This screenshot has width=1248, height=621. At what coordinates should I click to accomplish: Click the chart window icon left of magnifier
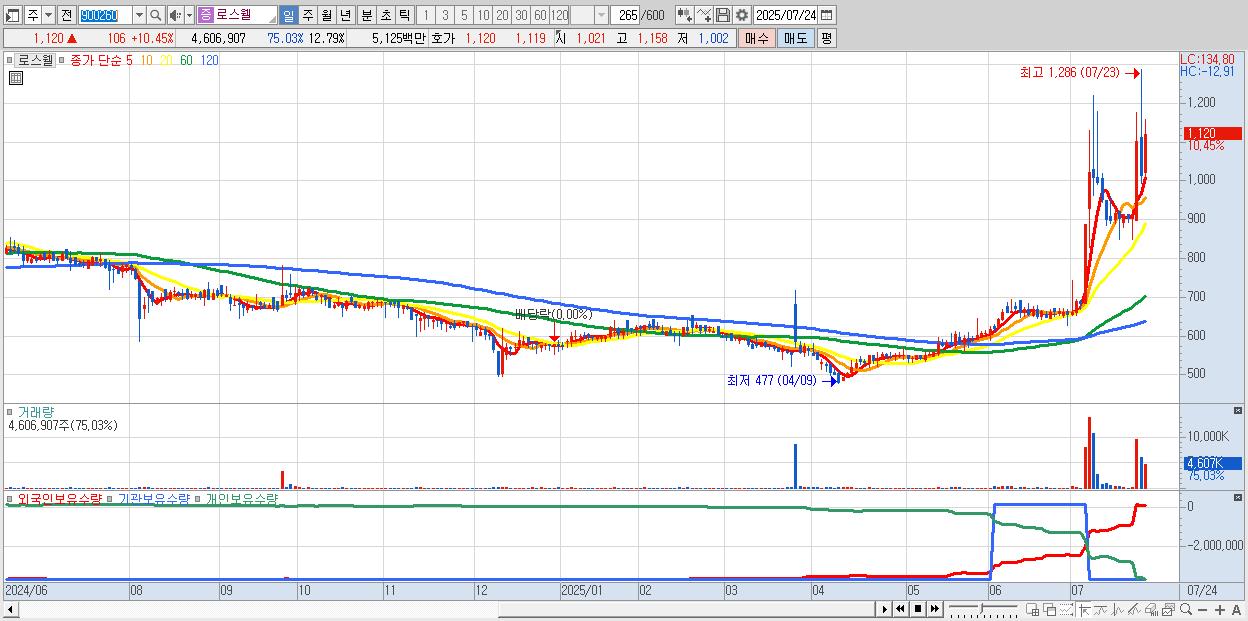pyautogui.click(x=1169, y=609)
